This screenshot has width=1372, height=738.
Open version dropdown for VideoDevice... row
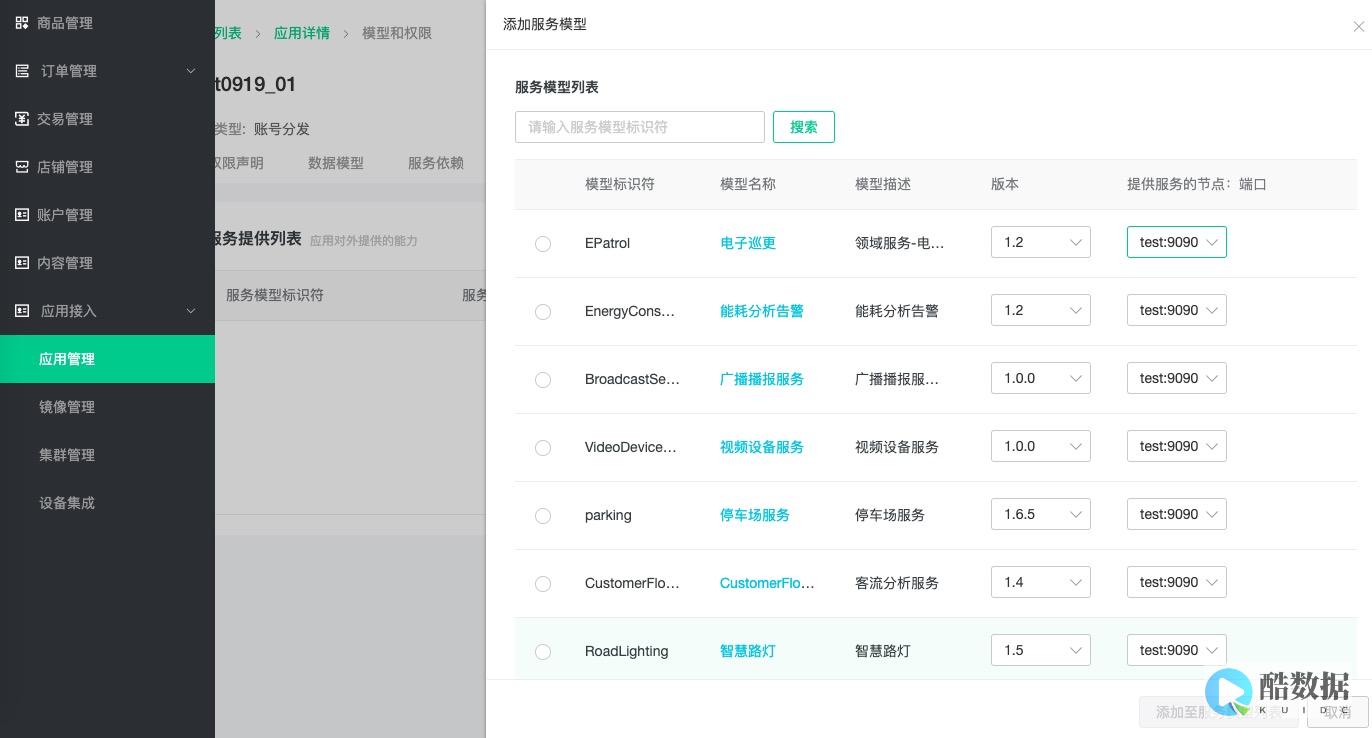[1041, 446]
